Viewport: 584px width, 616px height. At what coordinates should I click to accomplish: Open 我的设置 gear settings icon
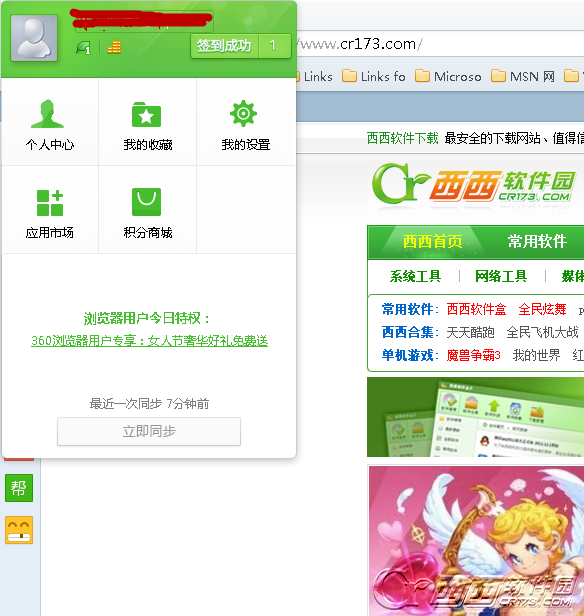(243, 114)
